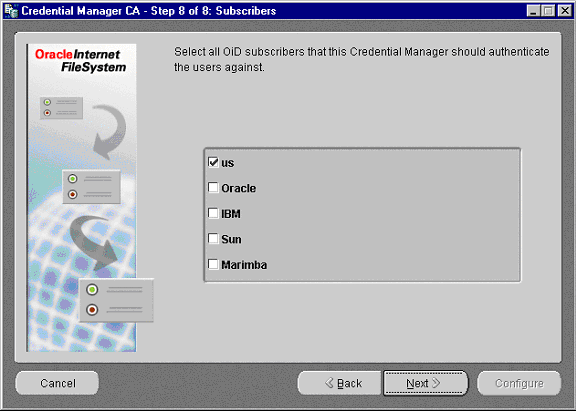Screen dimensions: 576x411
Task: Close the Credential Manager window
Action: pos(564,11)
